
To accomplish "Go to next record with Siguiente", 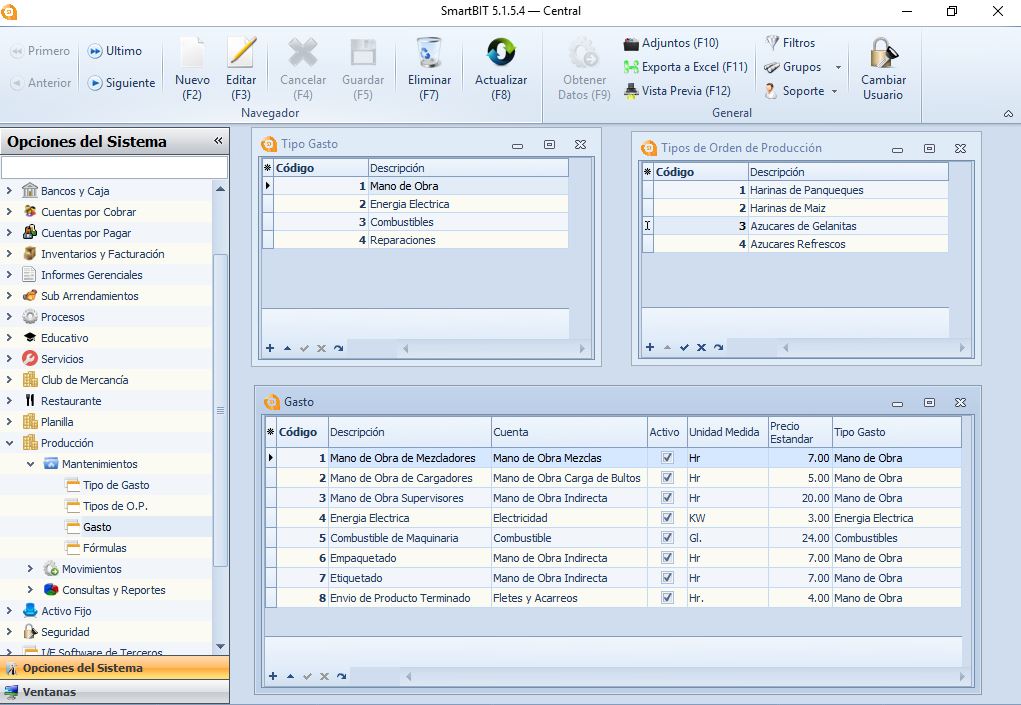I will pos(122,83).
